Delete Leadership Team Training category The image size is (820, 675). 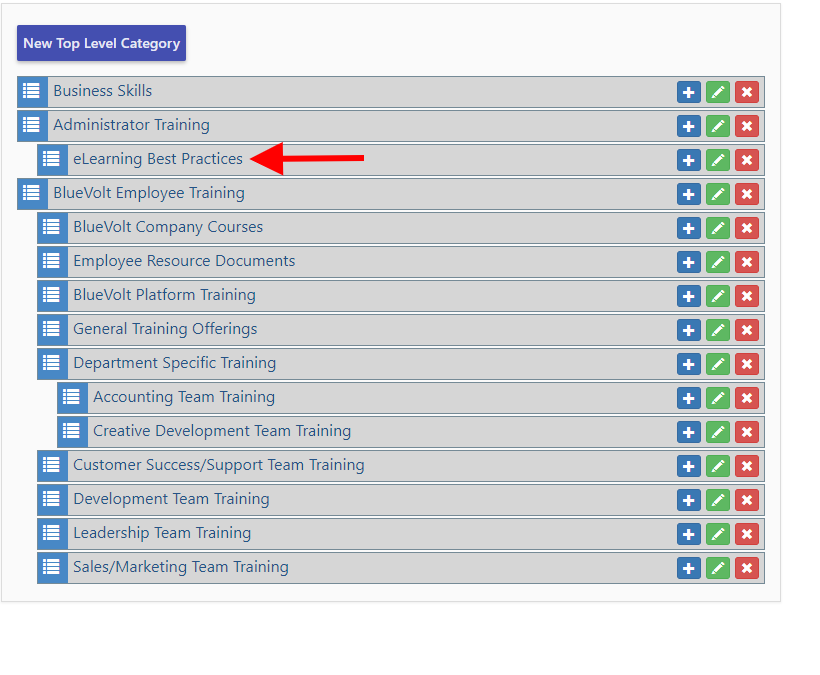click(x=747, y=534)
